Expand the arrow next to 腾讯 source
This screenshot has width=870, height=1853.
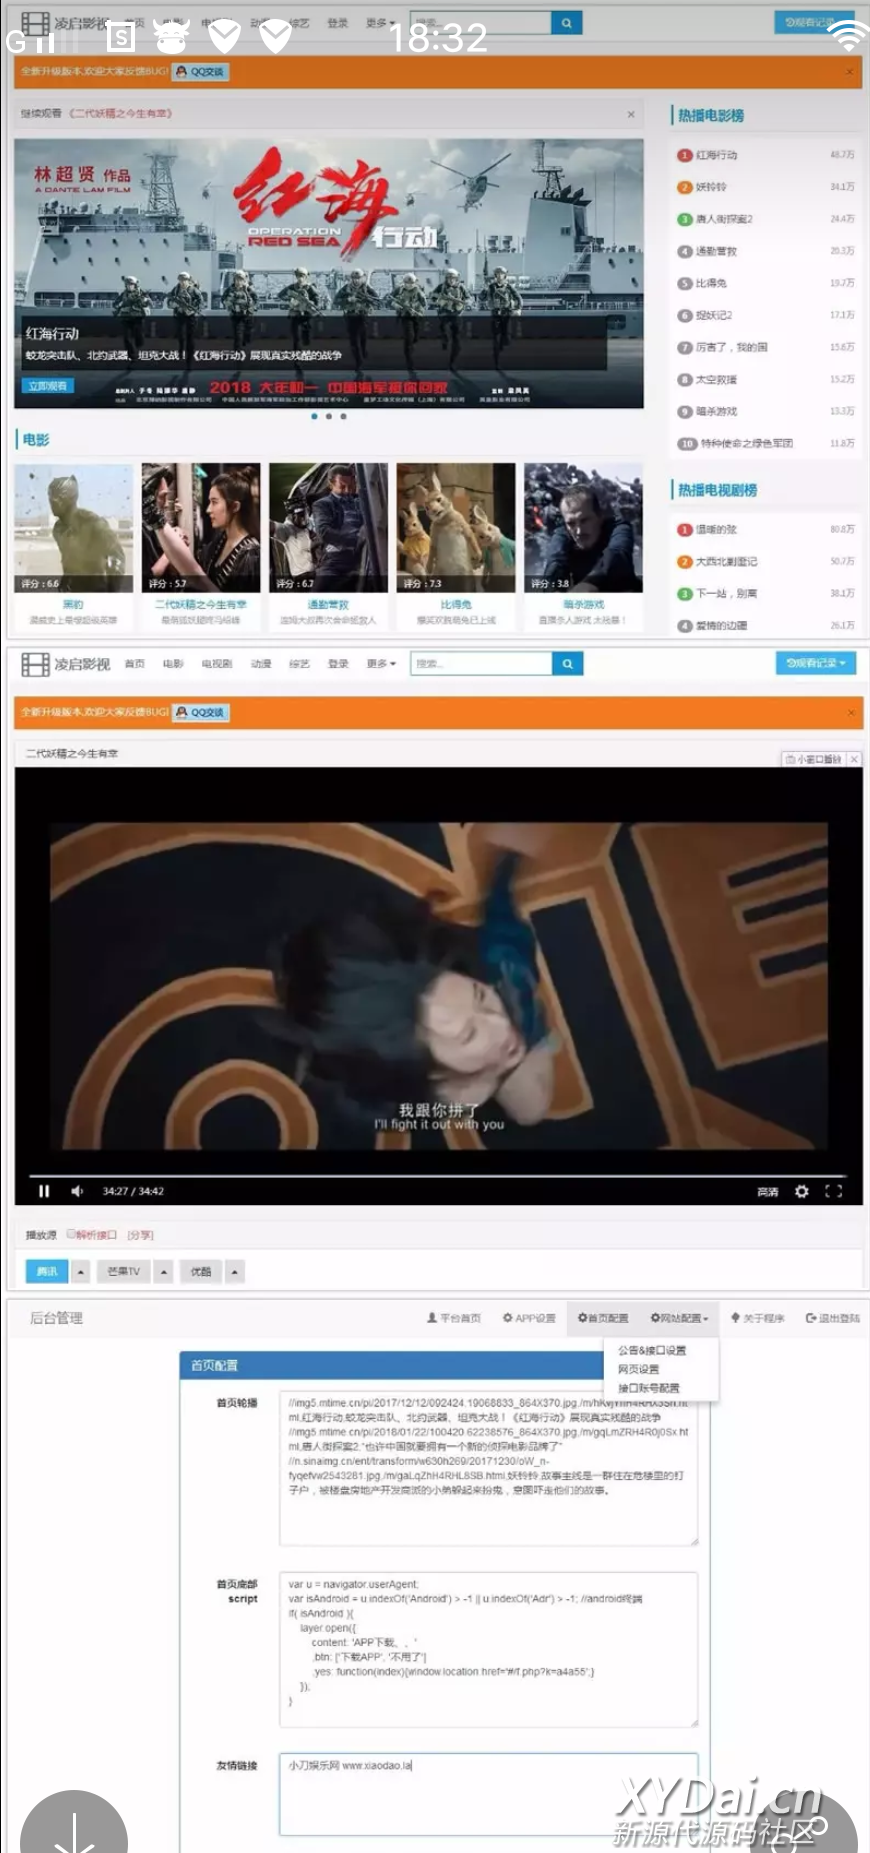pyautogui.click(x=81, y=1272)
